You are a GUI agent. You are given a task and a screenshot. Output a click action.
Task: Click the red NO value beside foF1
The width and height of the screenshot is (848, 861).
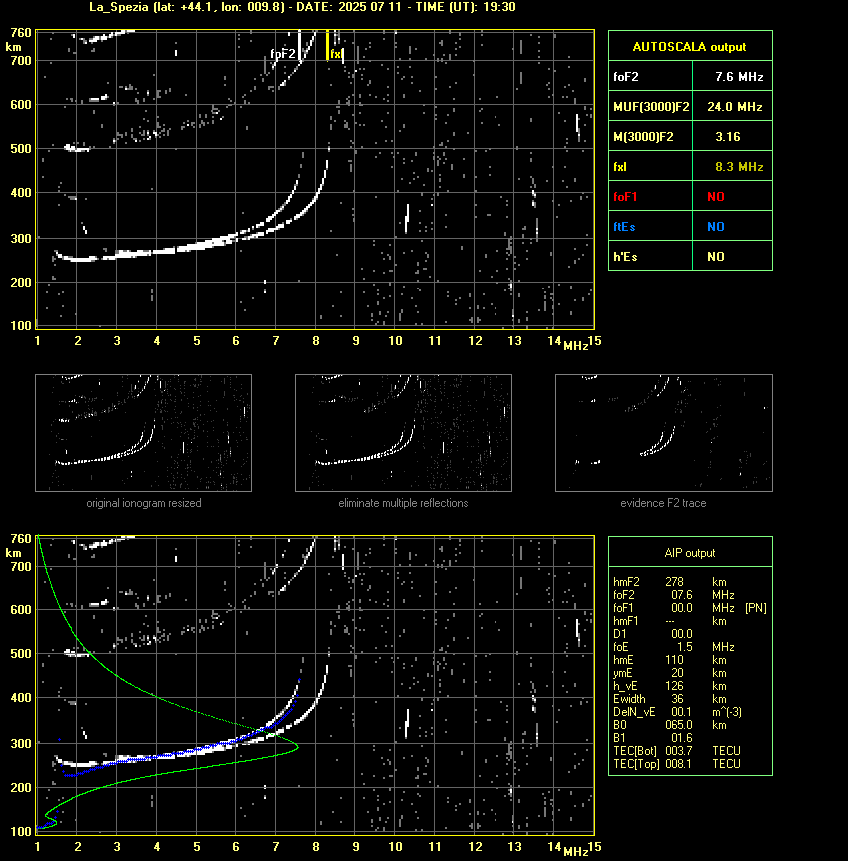point(716,197)
